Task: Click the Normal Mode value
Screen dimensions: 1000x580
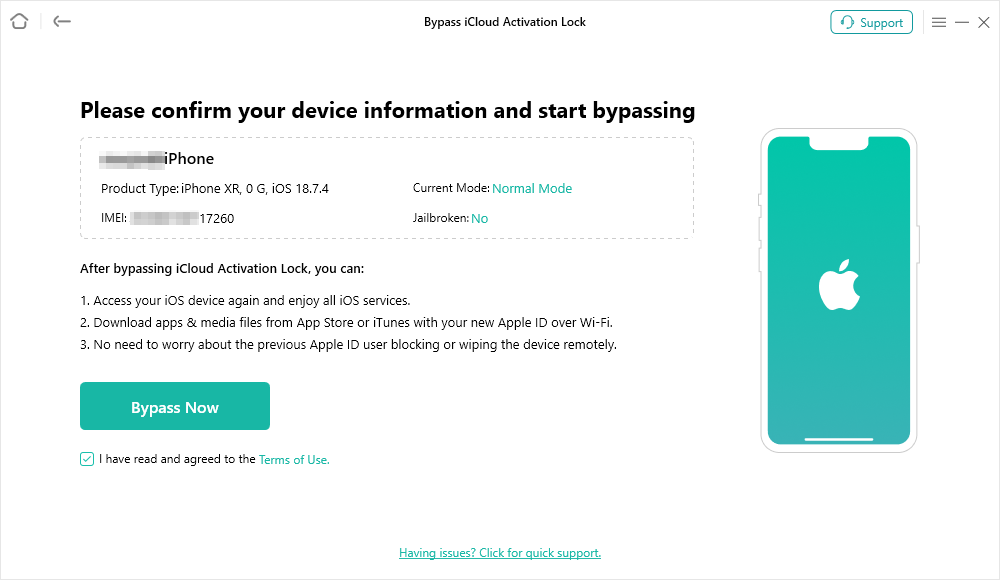Action: coord(532,188)
